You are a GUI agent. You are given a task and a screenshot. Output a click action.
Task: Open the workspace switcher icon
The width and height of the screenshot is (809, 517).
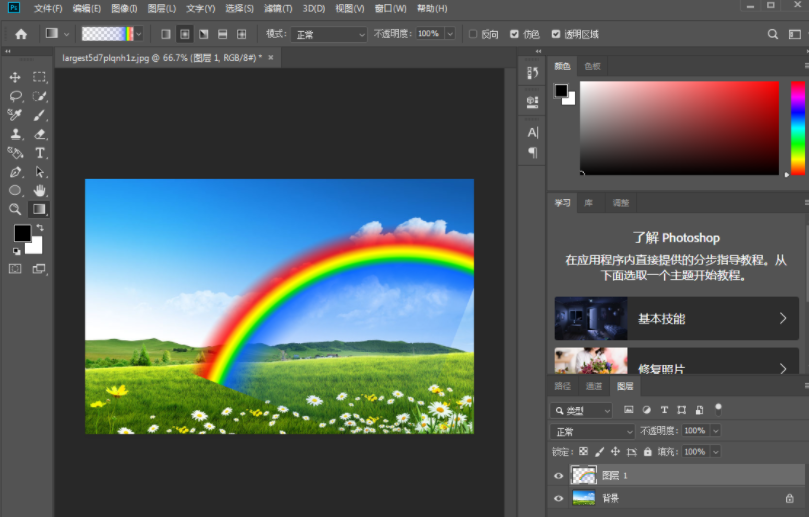coord(795,34)
